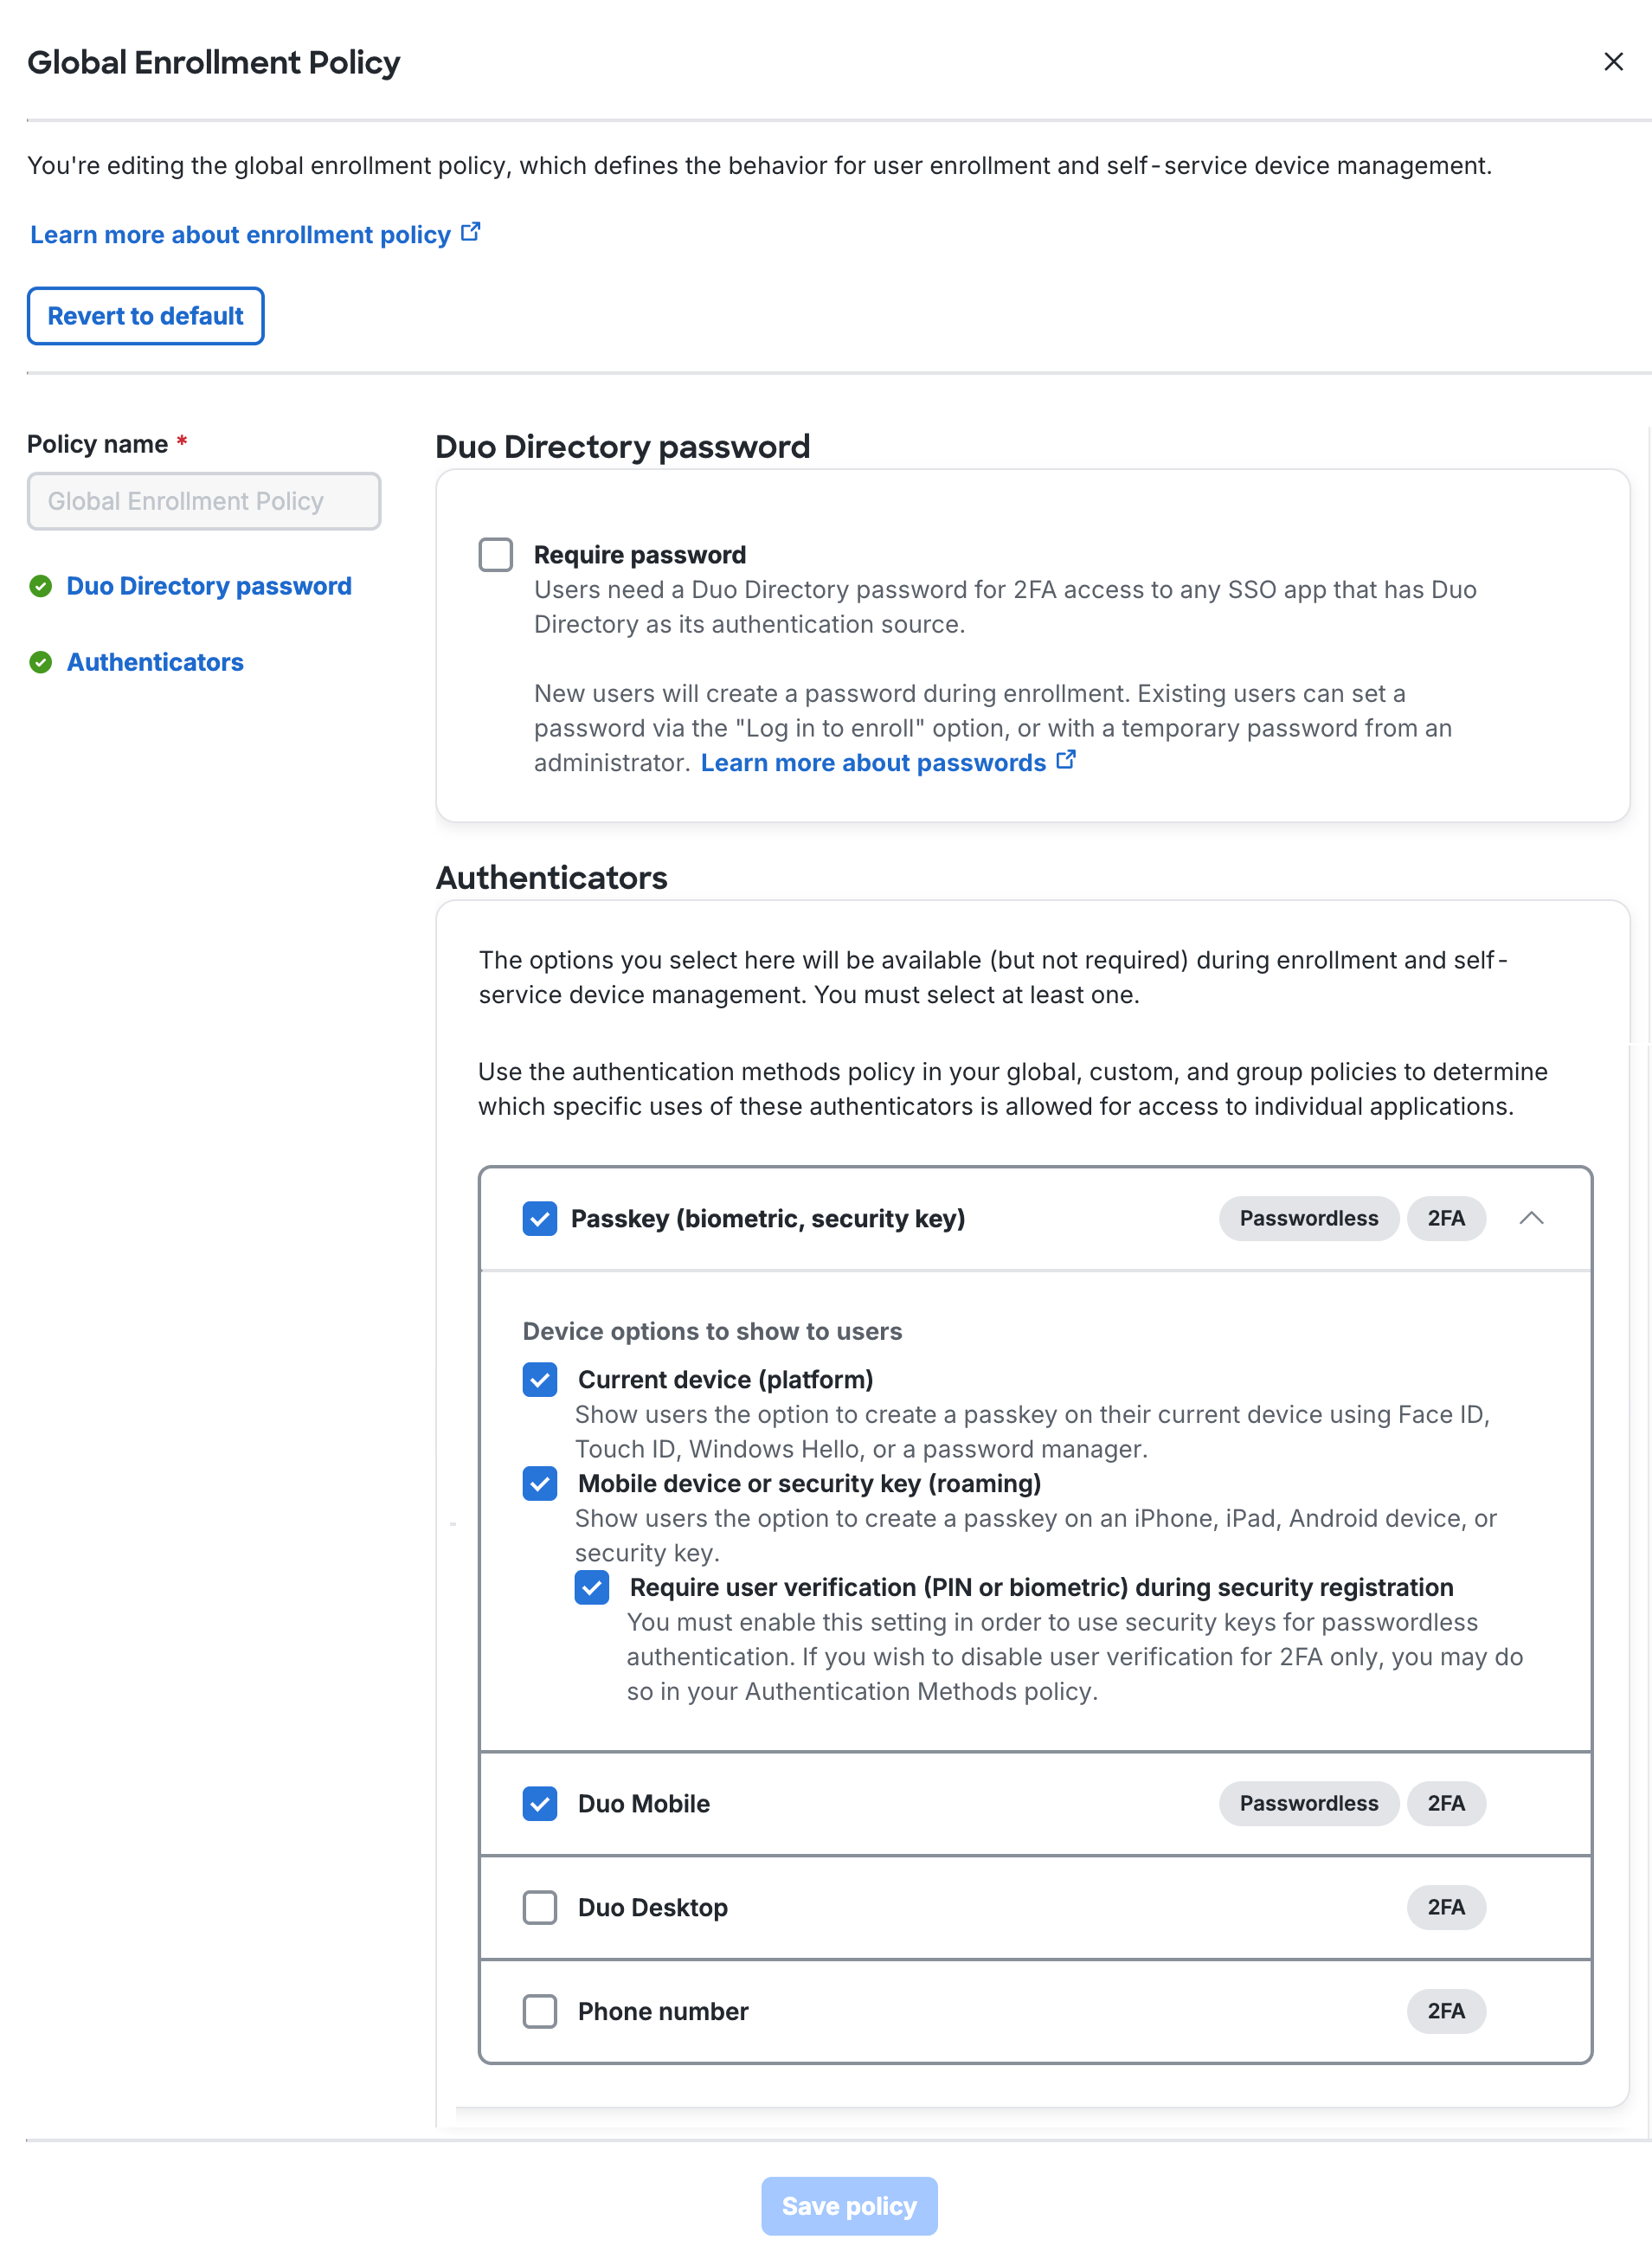Uncheck Passkey (biometric, security key) option

540,1219
